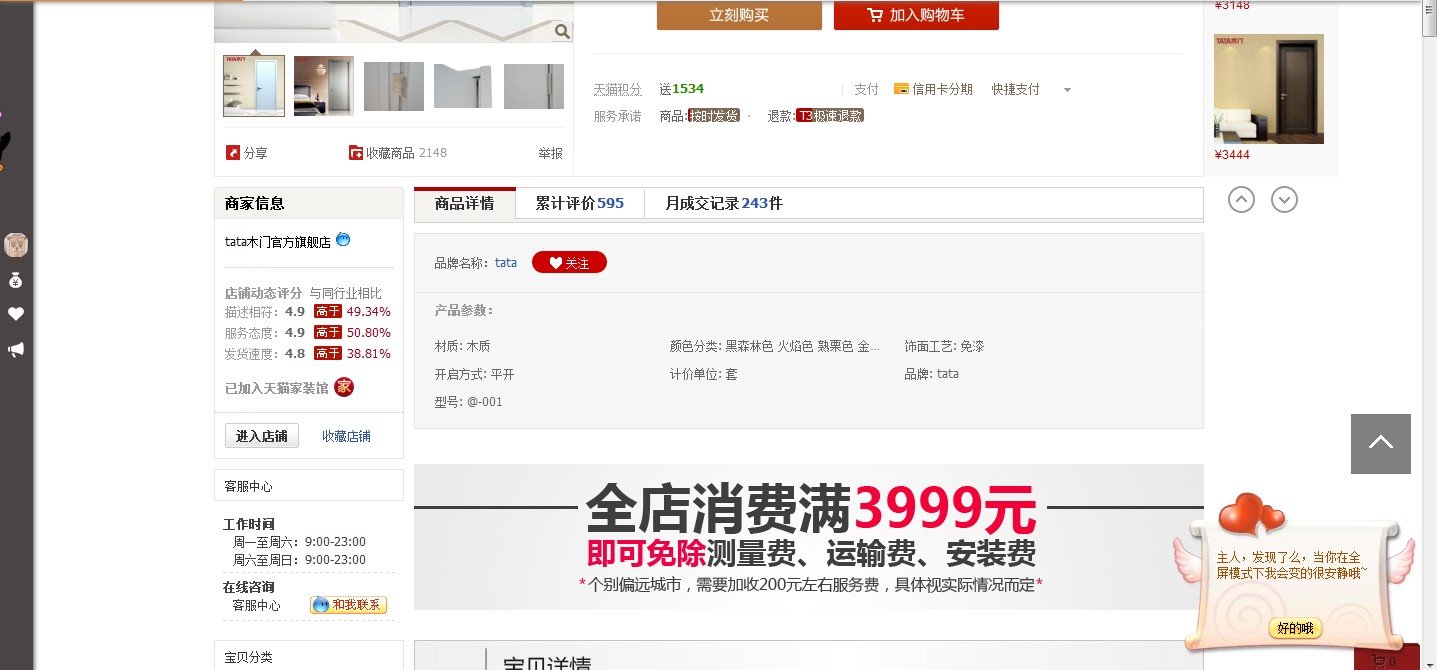Dismiss popup with 好的哦 button
Screen dimensions: 1437x670
click(1295, 628)
